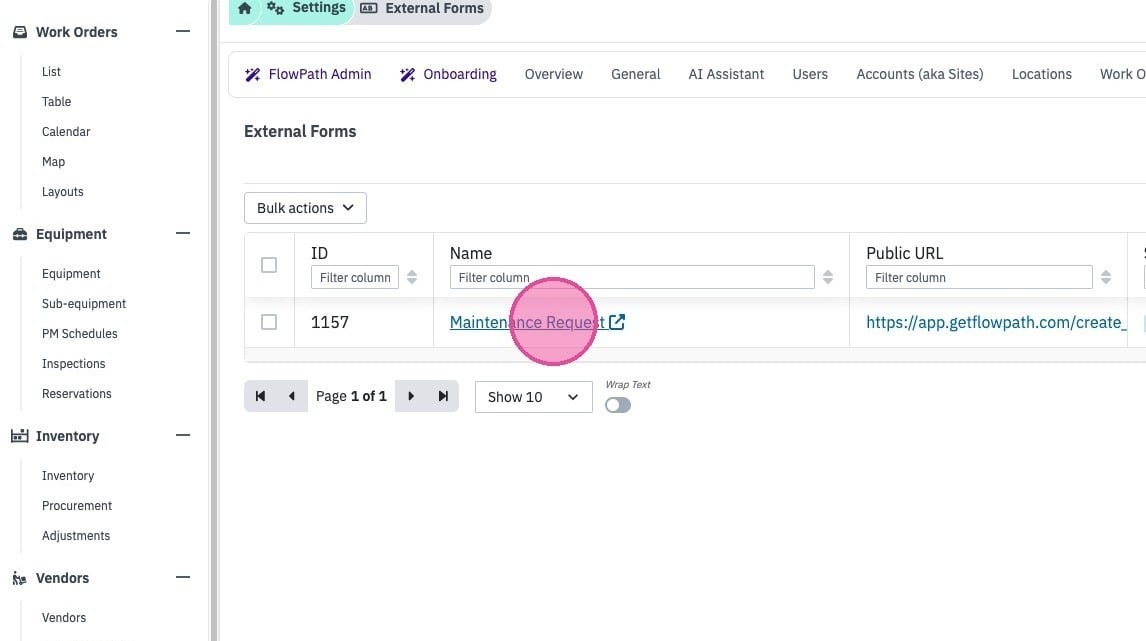Open the Show 10 rows dropdown
This screenshot has height=641, width=1146.
tap(534, 397)
